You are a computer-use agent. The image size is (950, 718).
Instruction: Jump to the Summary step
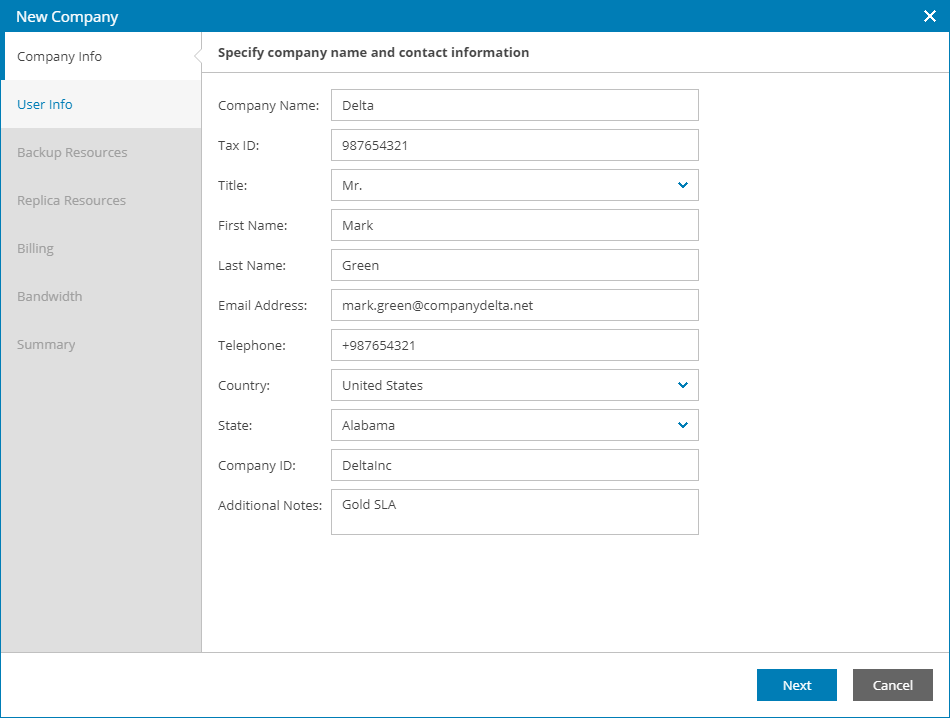coord(46,344)
